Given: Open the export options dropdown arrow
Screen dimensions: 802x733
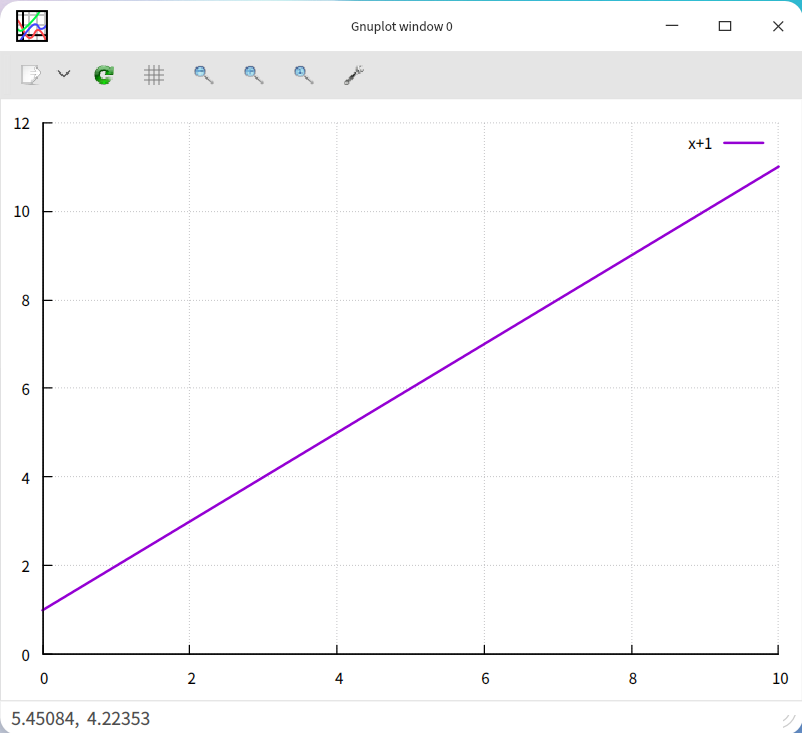Looking at the screenshot, I should click(x=64, y=74).
